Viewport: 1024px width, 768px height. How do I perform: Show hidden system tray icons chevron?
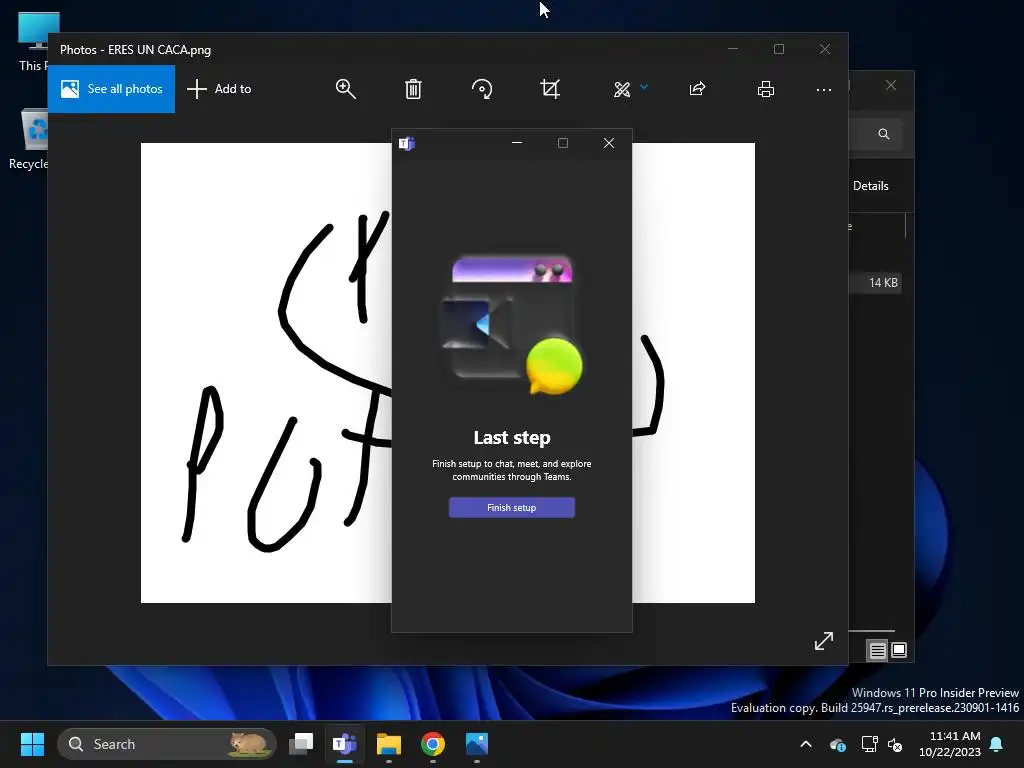pyautogui.click(x=806, y=744)
